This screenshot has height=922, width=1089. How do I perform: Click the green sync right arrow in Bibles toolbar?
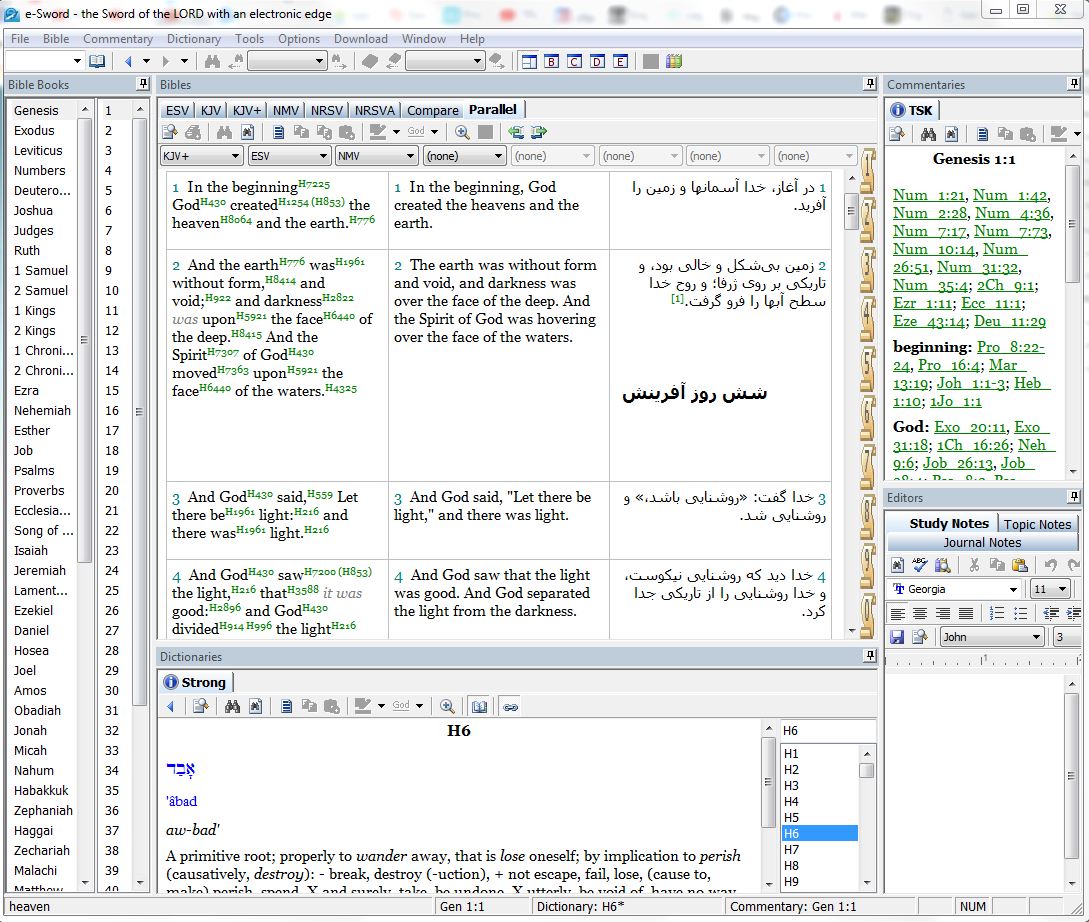pos(539,132)
